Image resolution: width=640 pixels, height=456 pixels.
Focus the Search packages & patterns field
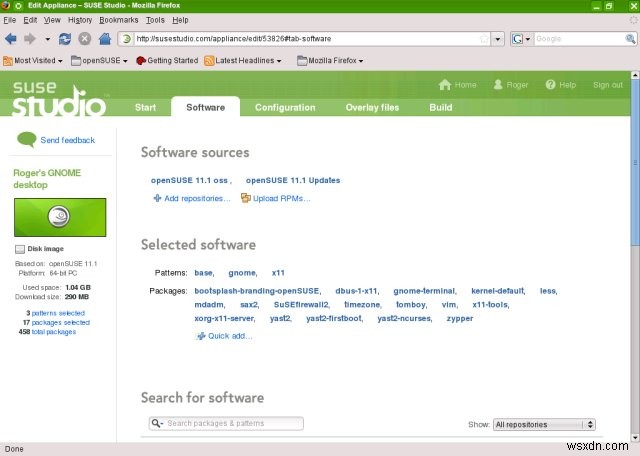click(x=226, y=423)
